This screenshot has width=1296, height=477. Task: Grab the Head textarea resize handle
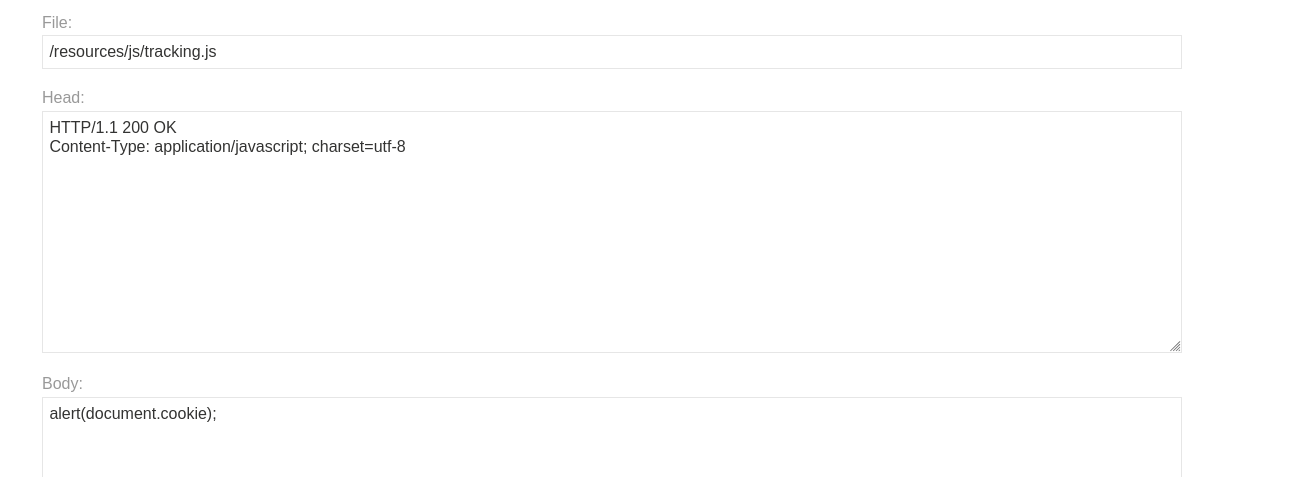[1174, 346]
